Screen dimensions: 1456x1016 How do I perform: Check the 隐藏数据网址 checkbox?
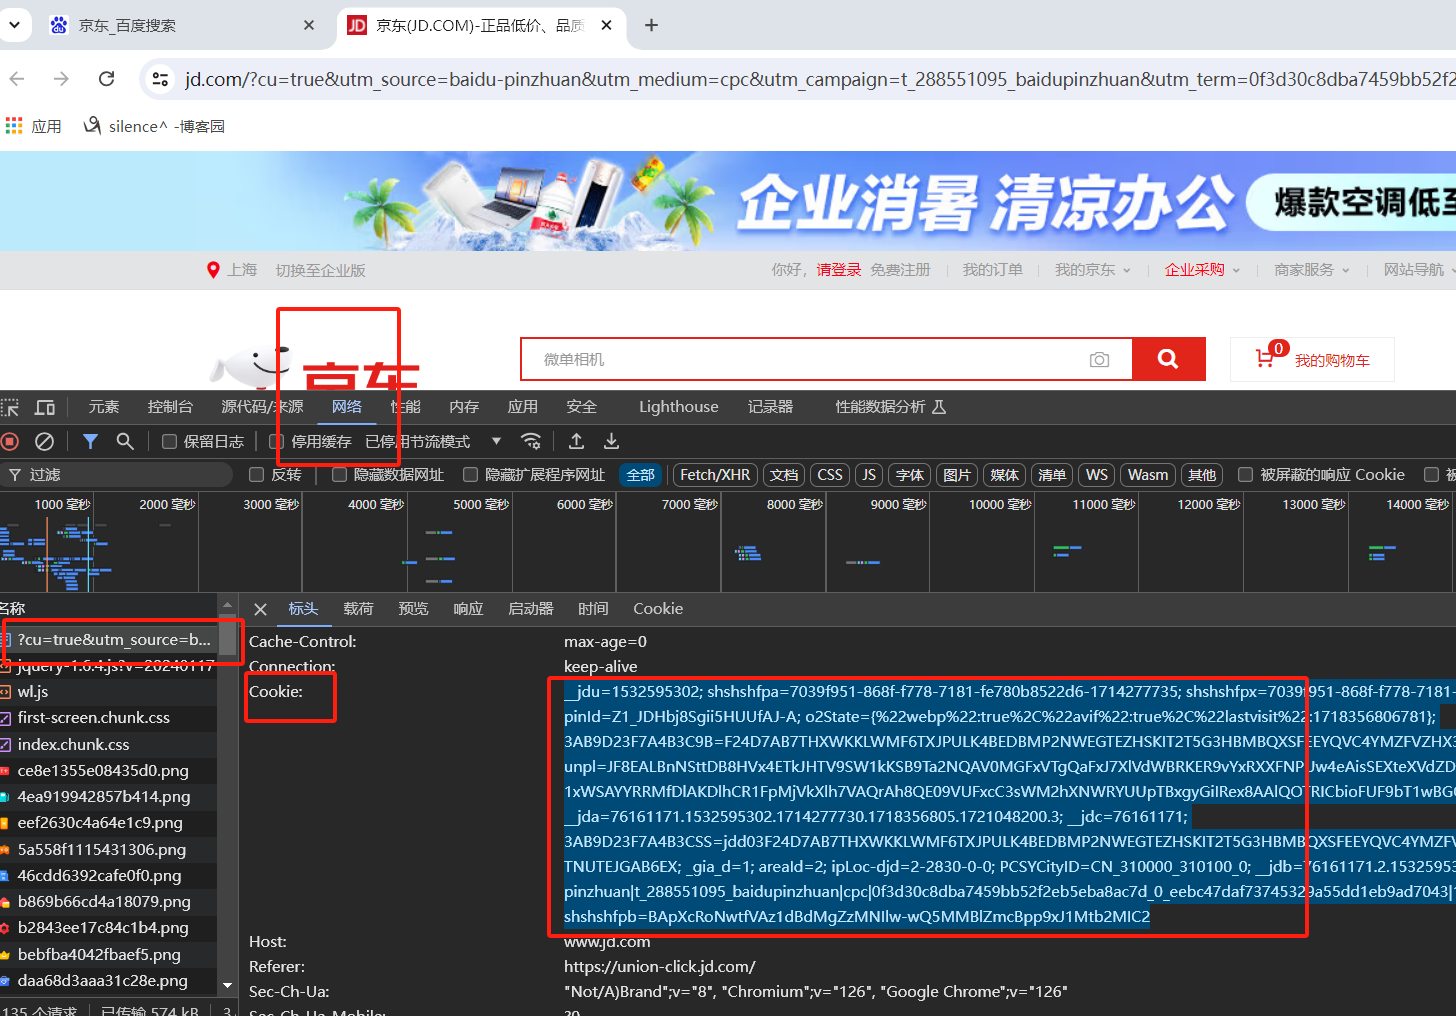point(339,475)
